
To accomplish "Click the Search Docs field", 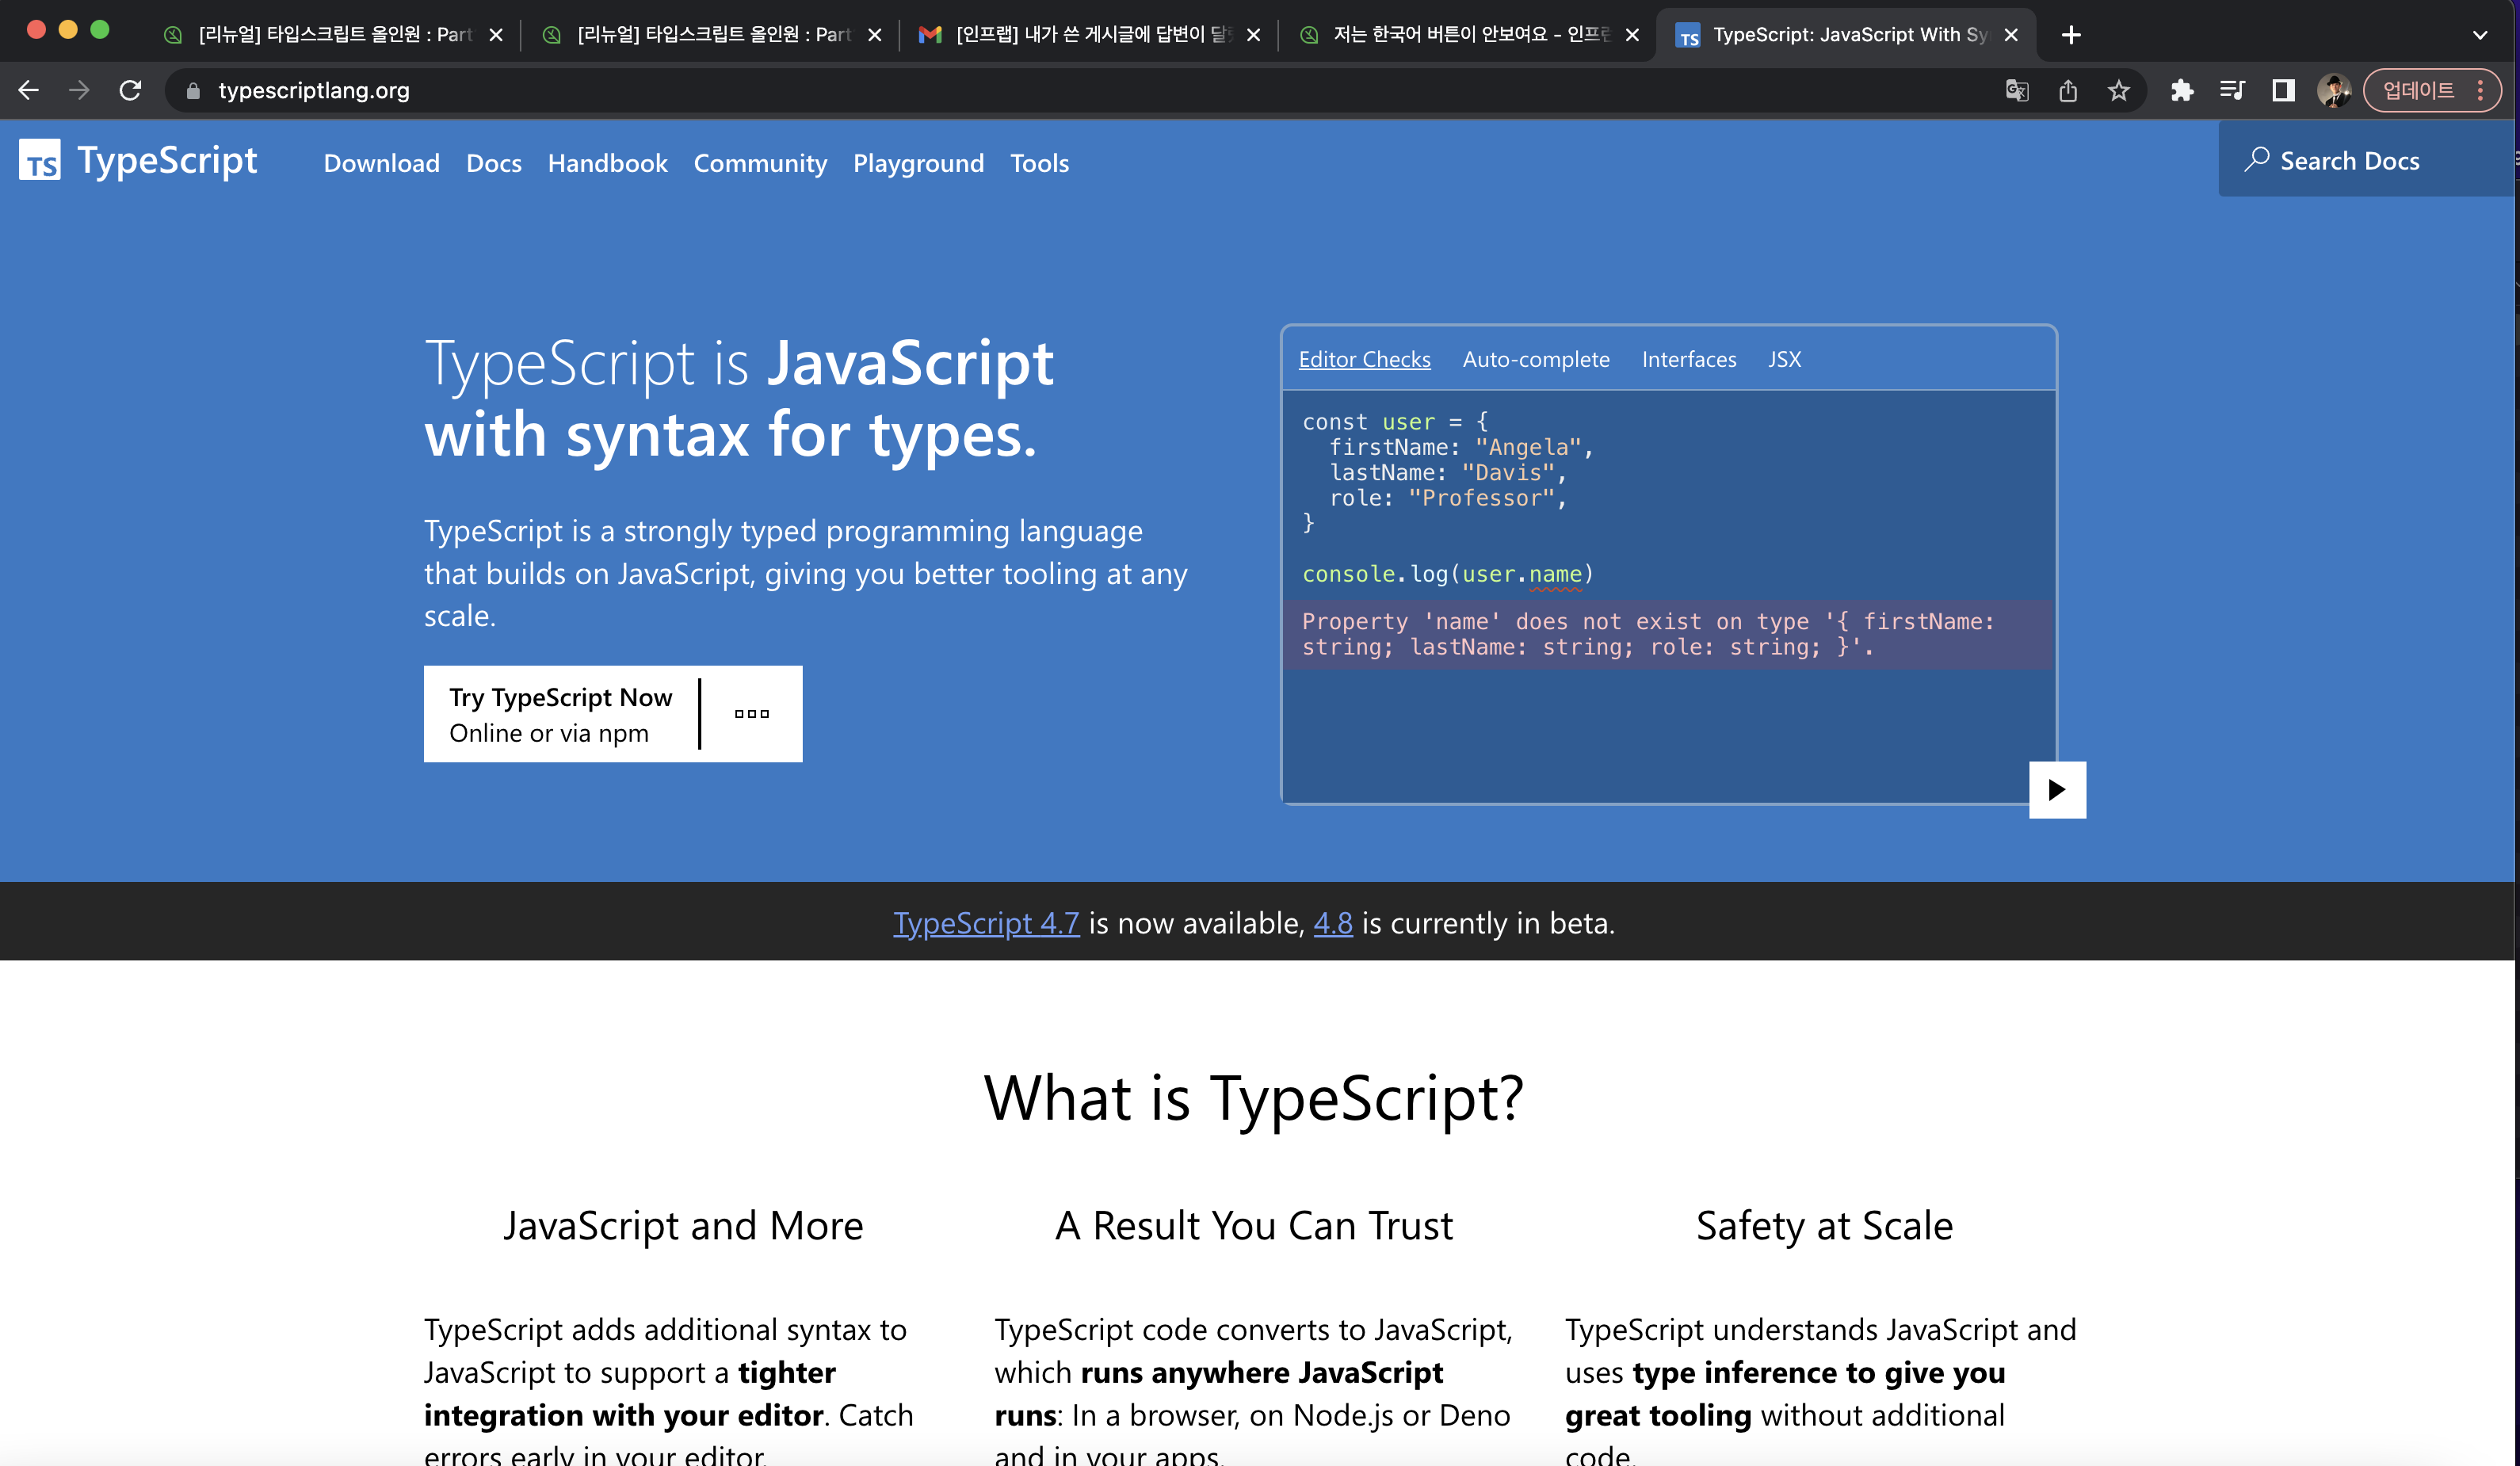I will coord(2366,160).
